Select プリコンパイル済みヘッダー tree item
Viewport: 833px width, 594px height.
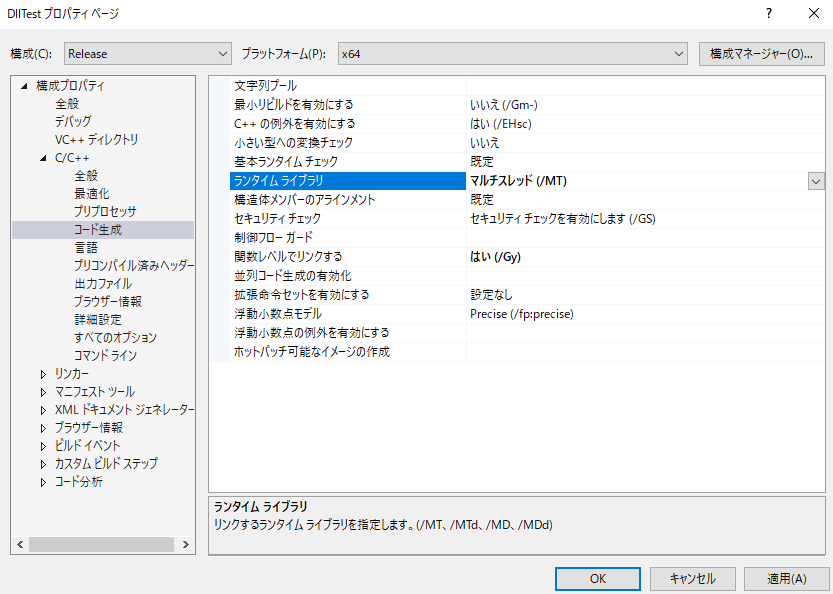point(134,265)
